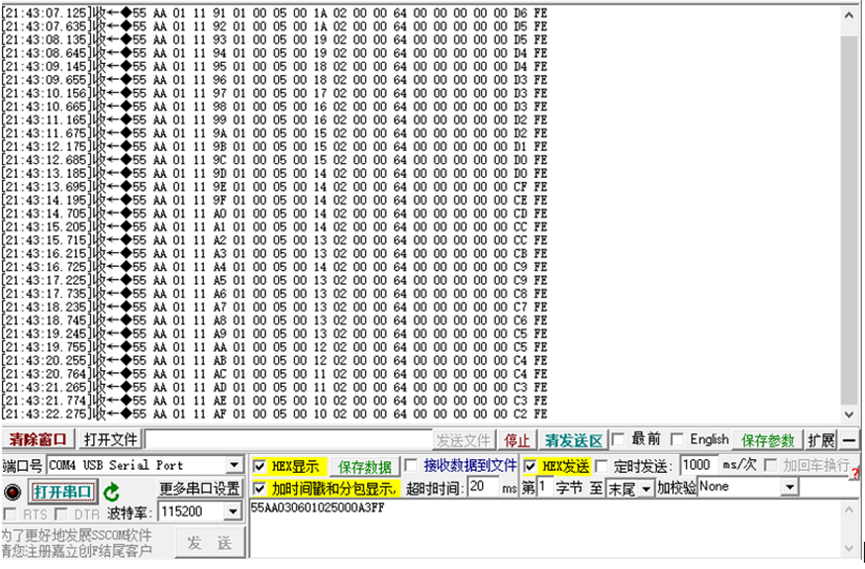Enable 定时发送 checkbox

pos(602,466)
